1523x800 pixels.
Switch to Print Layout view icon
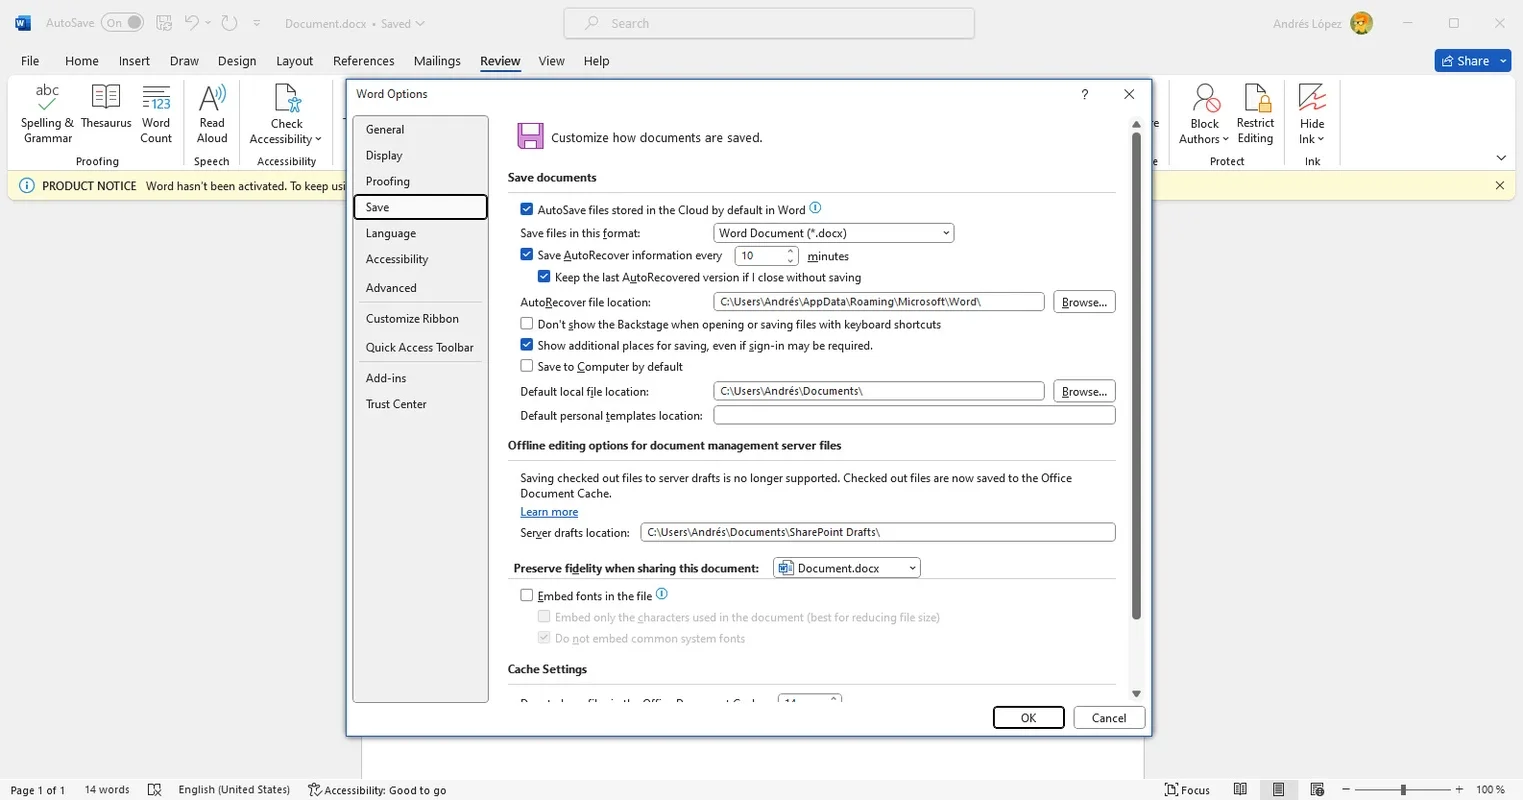point(1278,789)
